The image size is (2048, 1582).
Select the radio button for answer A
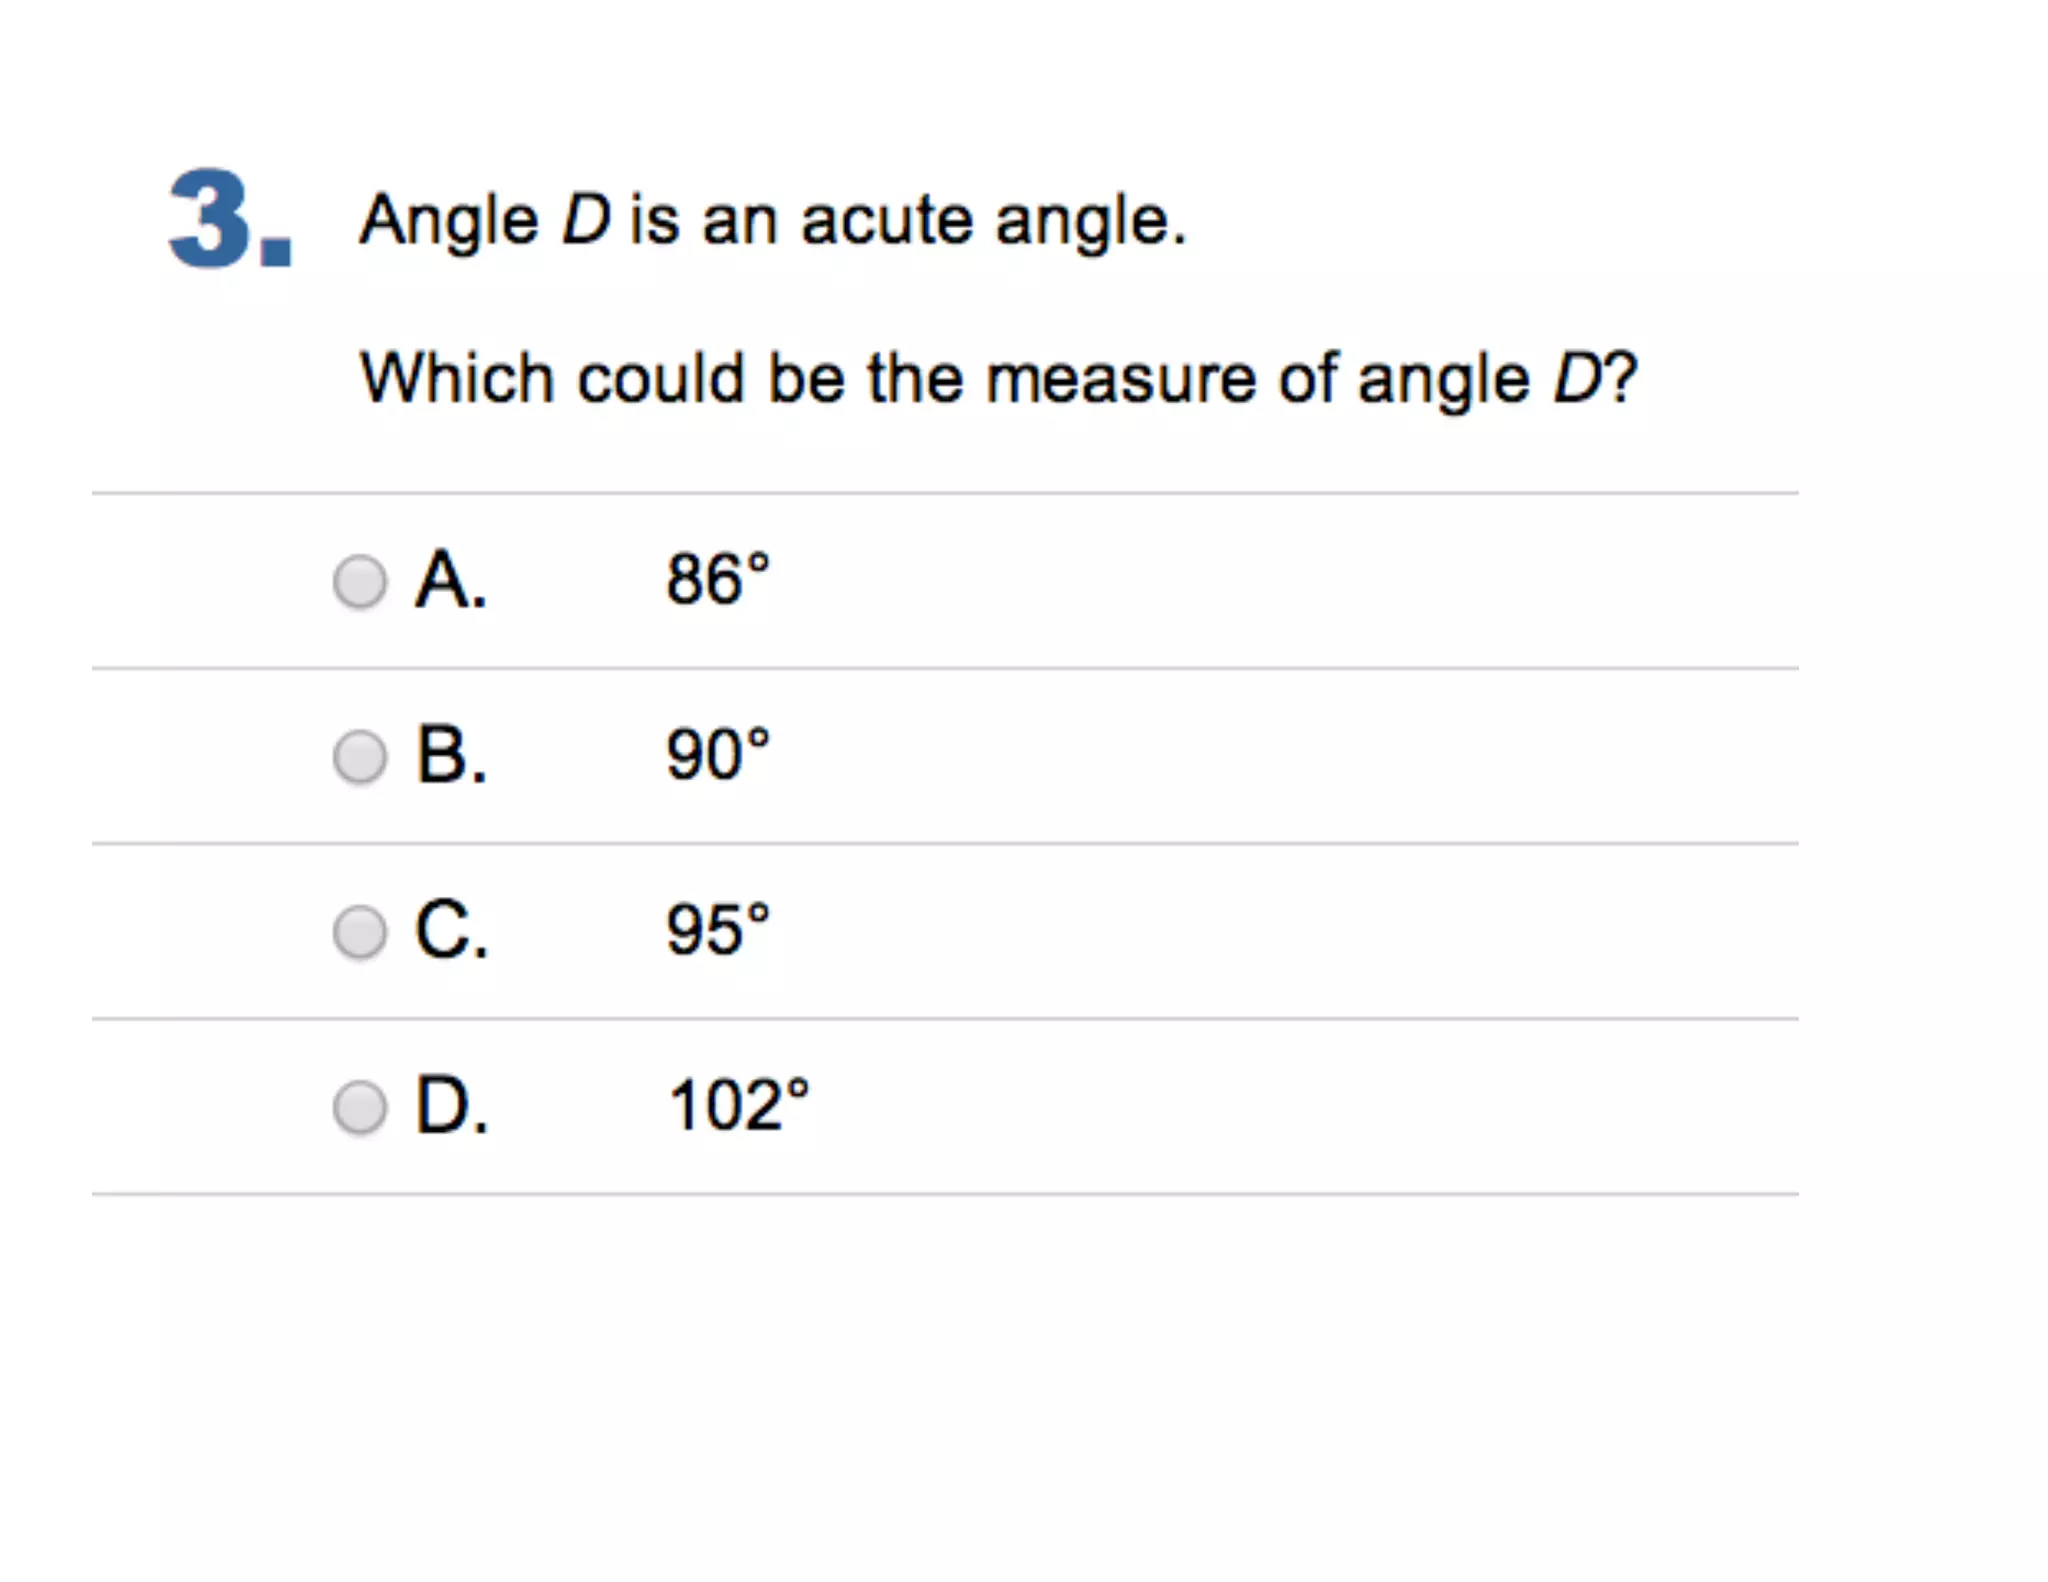tap(359, 582)
